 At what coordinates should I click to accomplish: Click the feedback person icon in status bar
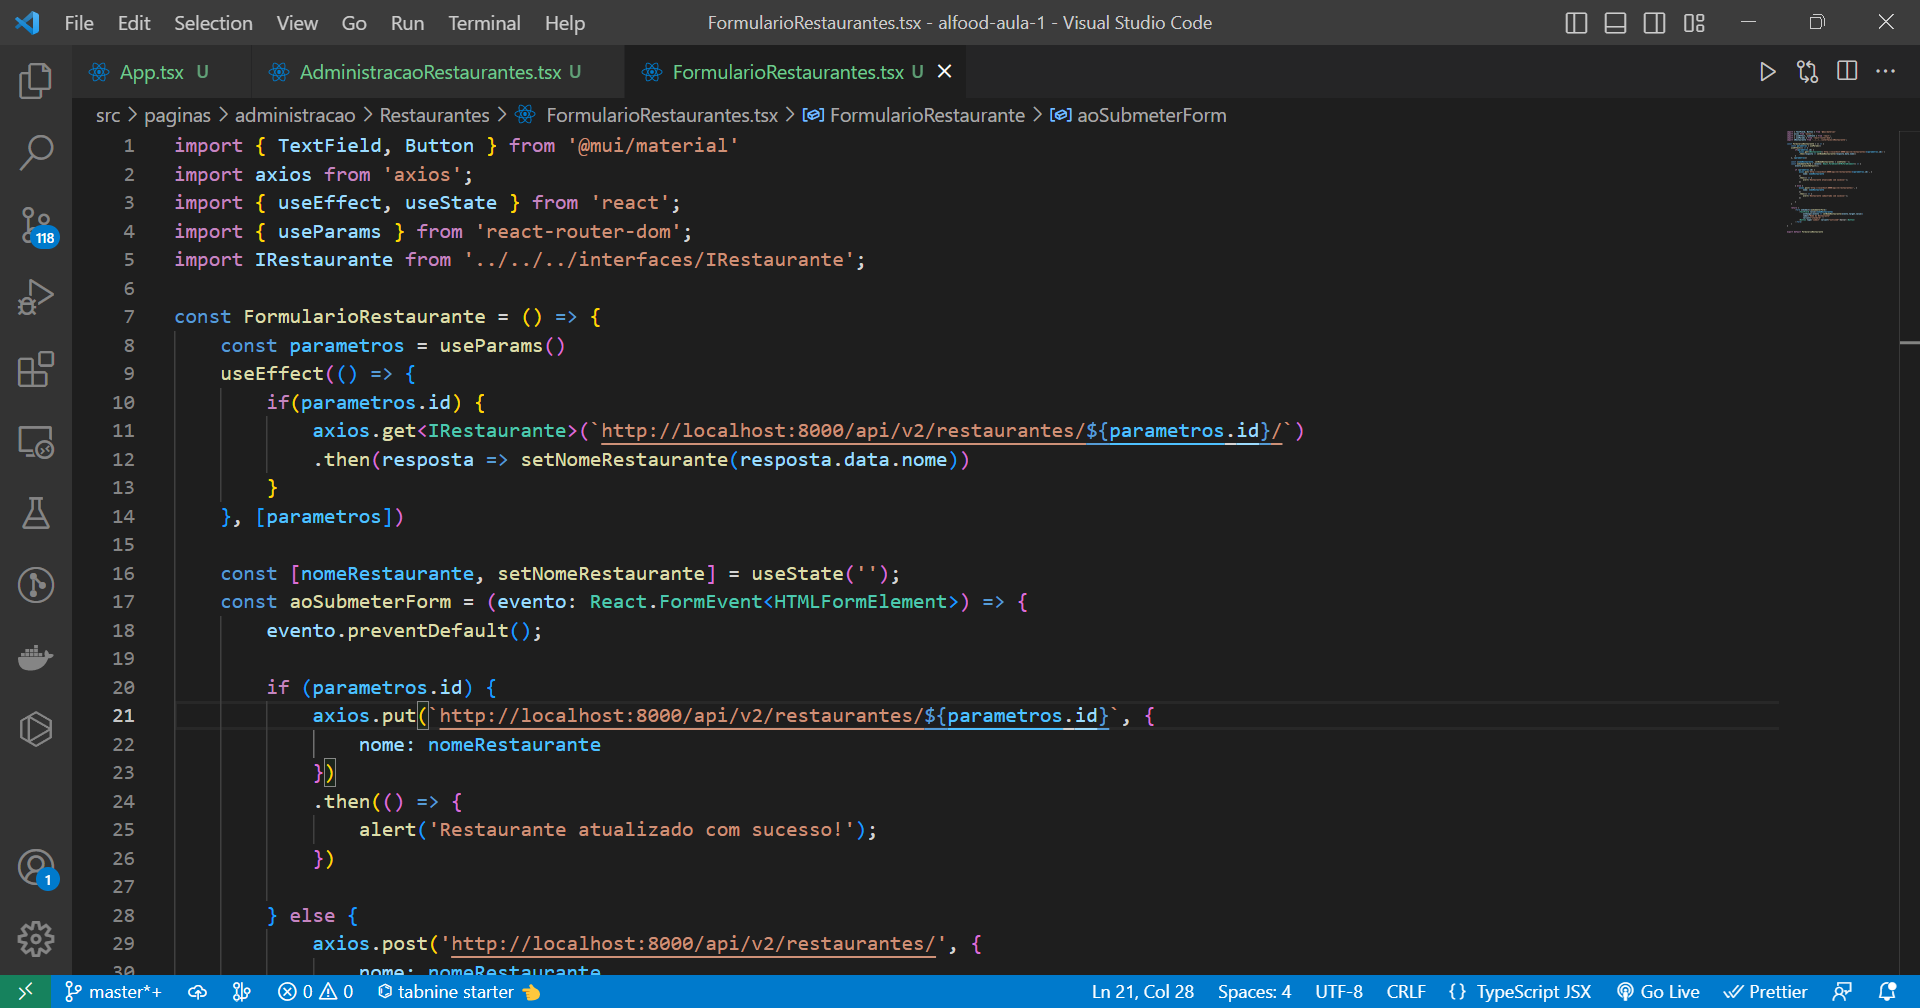[1842, 992]
